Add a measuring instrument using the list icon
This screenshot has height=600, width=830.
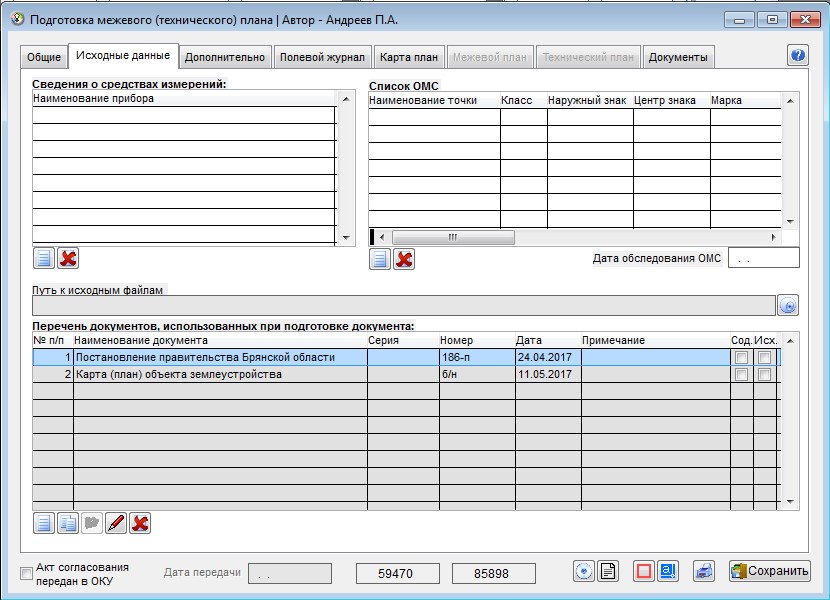(x=44, y=258)
